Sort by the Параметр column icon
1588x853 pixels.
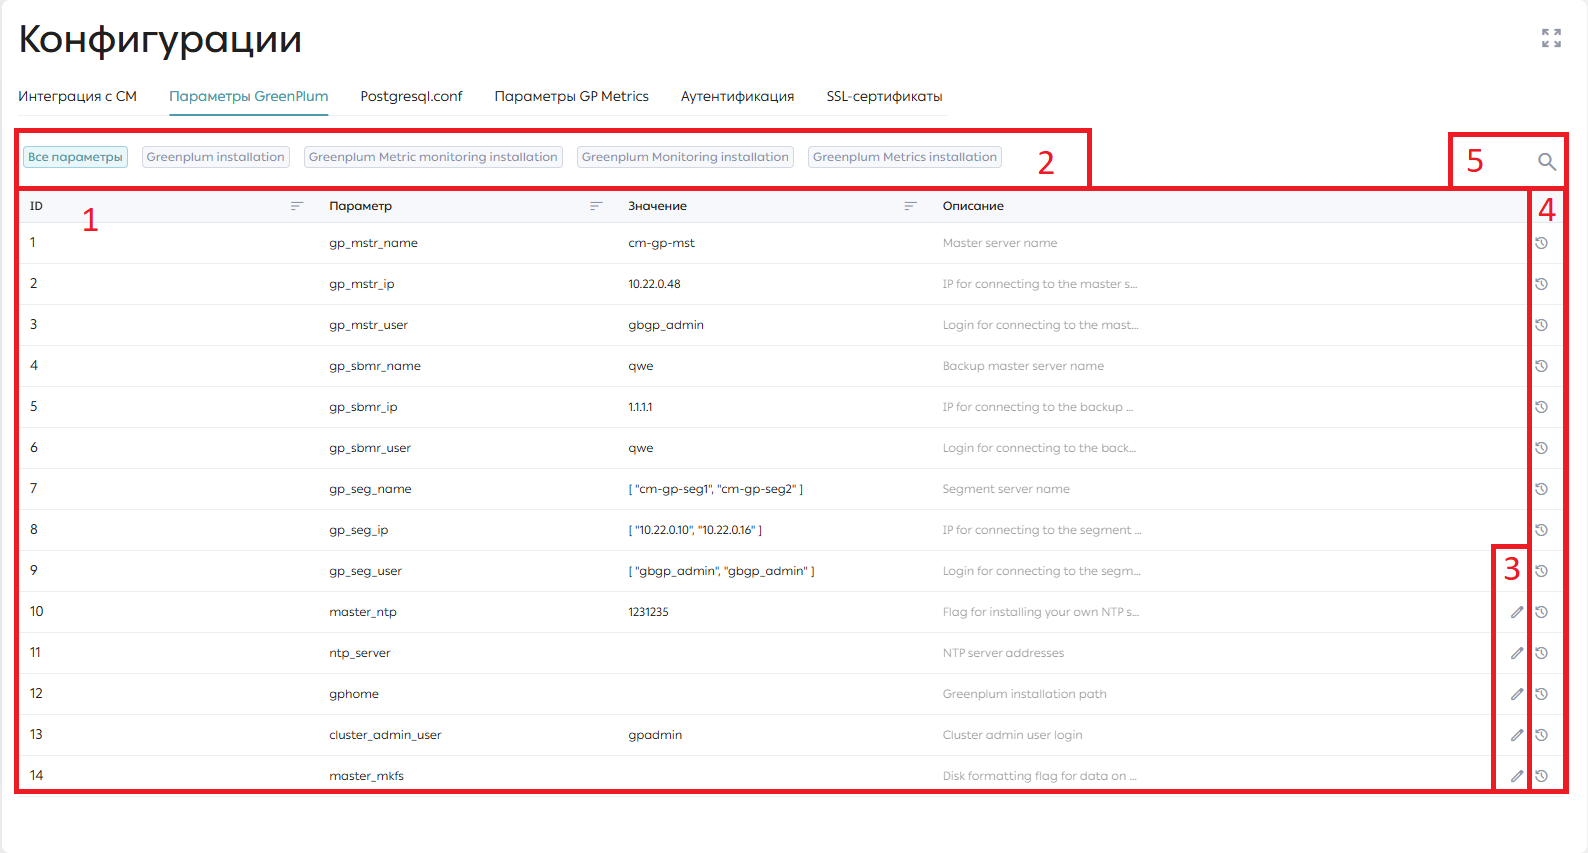click(x=596, y=206)
